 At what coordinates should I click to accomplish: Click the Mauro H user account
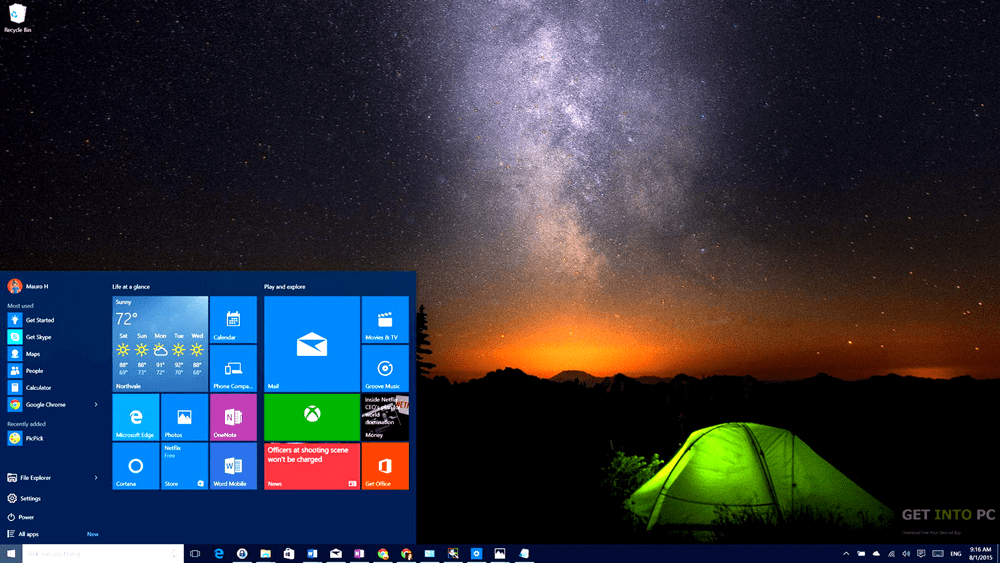click(x=28, y=286)
